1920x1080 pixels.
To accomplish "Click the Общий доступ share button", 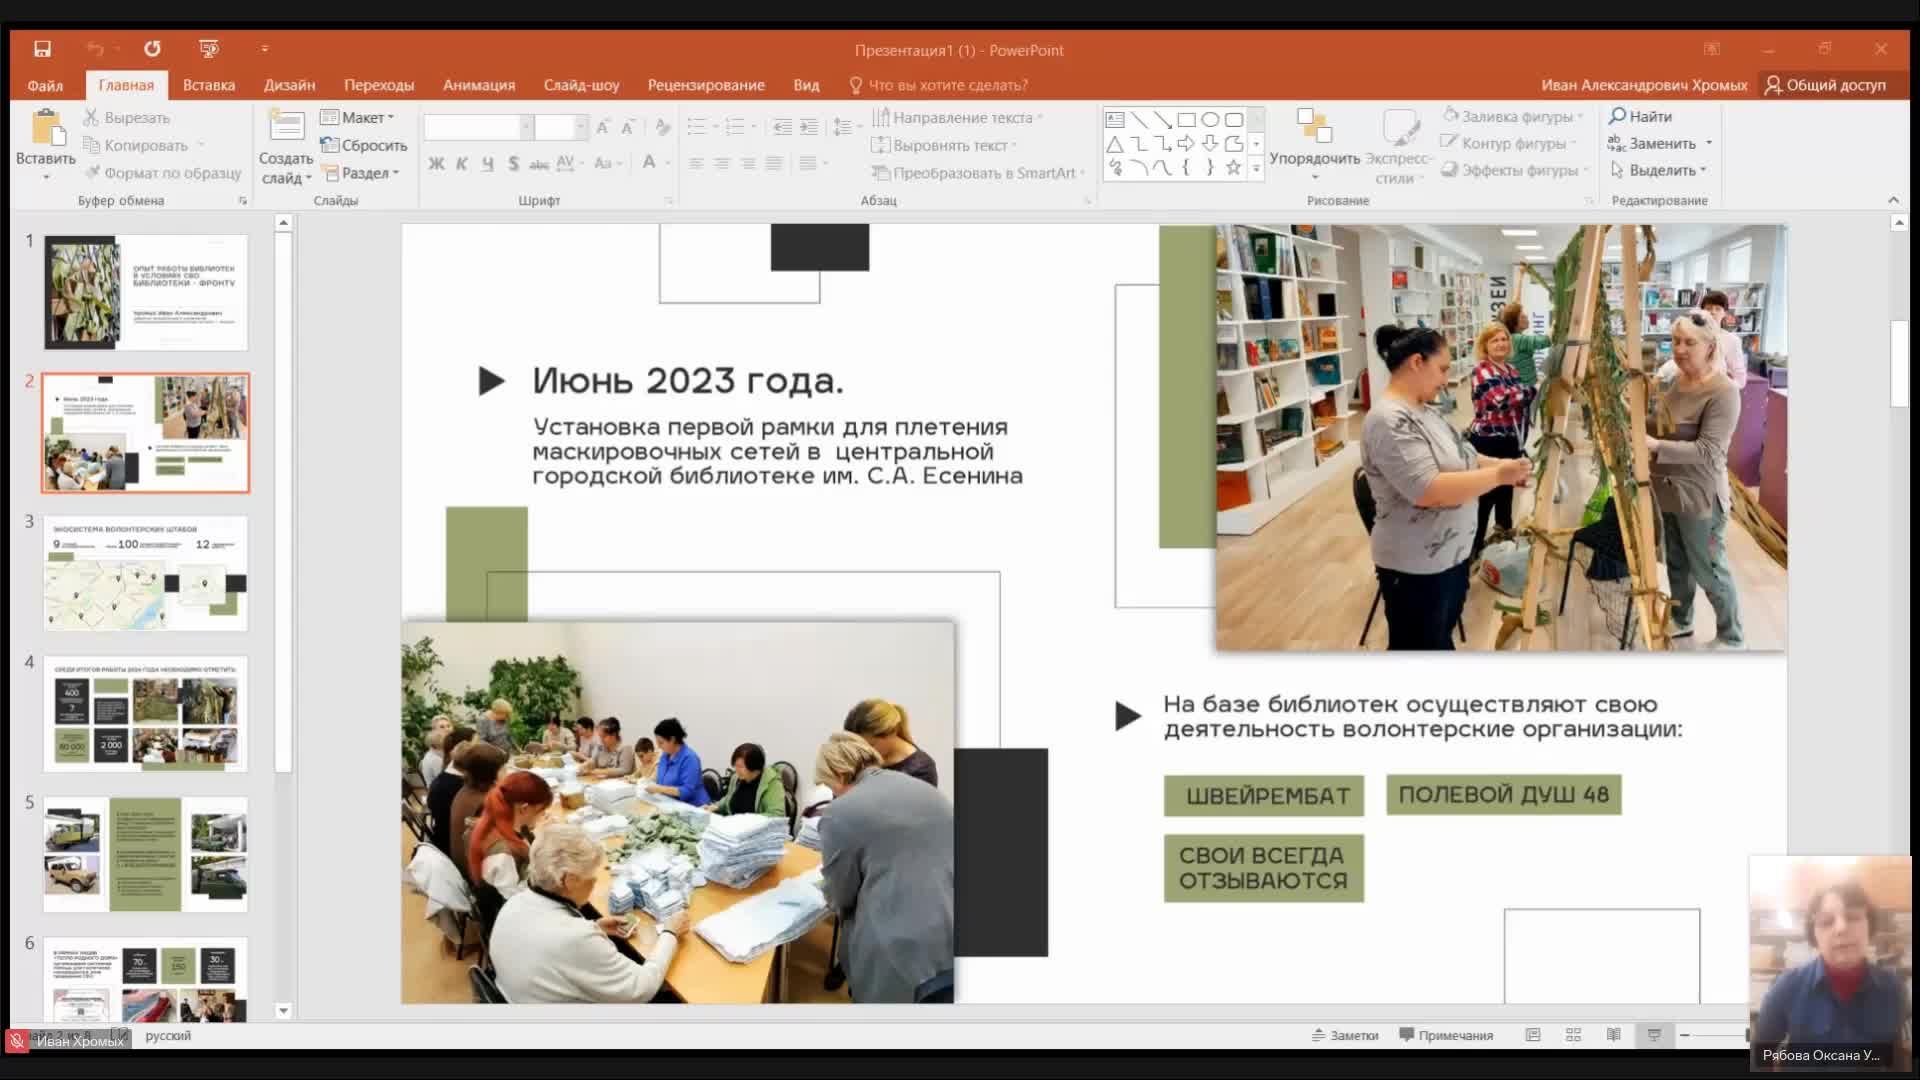I will (x=1825, y=85).
